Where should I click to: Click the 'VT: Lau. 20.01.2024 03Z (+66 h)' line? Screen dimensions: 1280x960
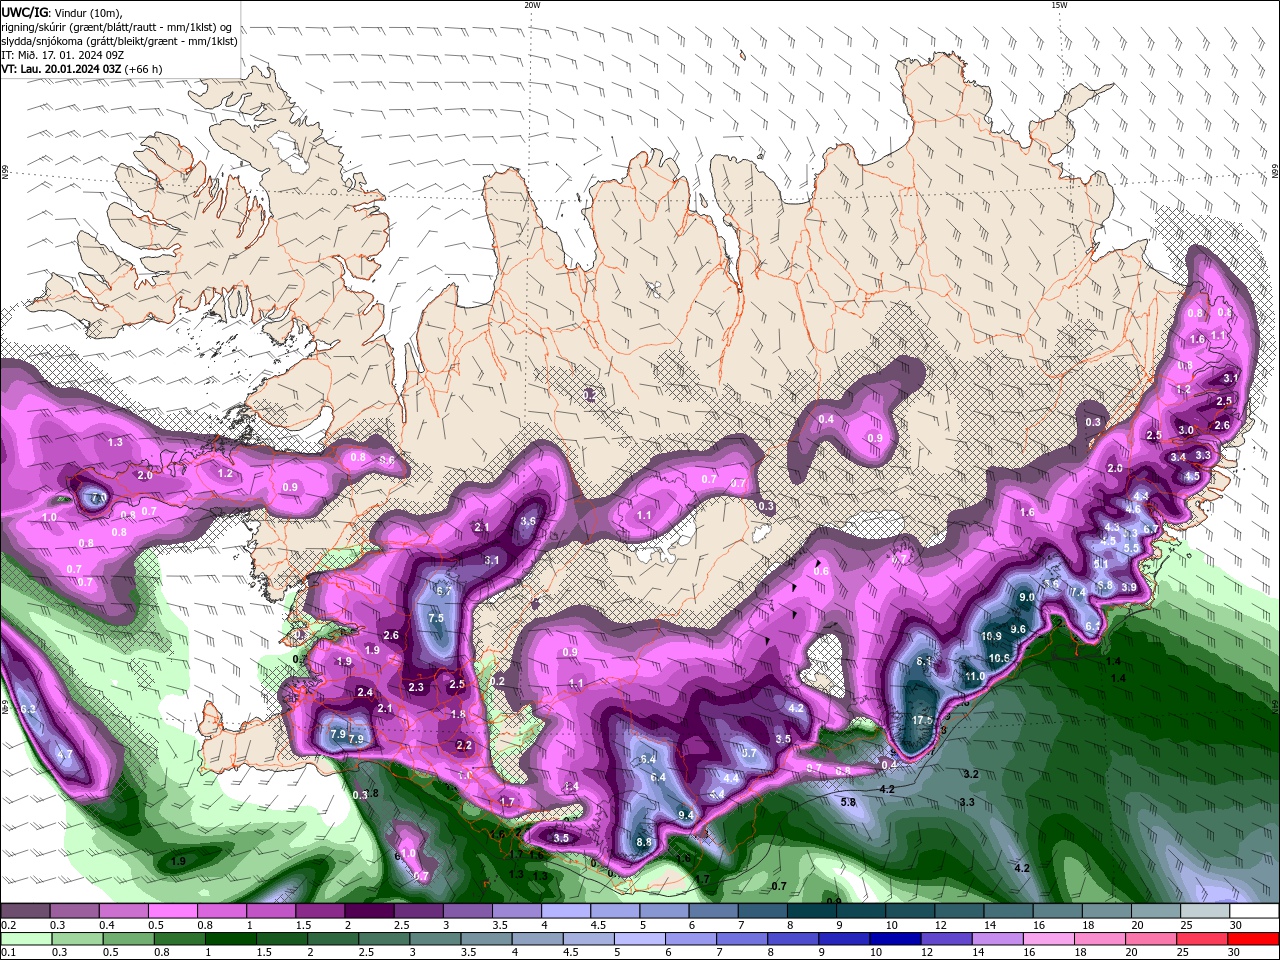point(82,69)
